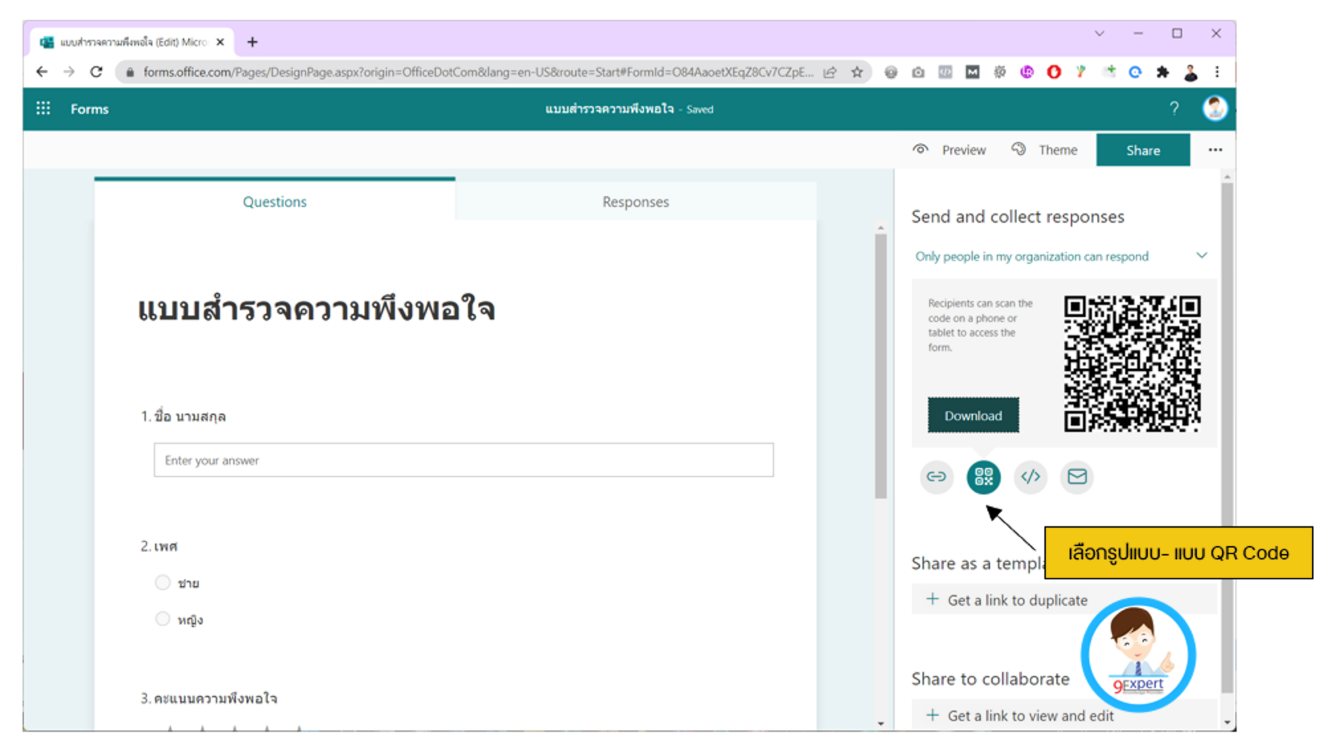Stay on the Questions tab
1336x749 pixels.
point(274,201)
